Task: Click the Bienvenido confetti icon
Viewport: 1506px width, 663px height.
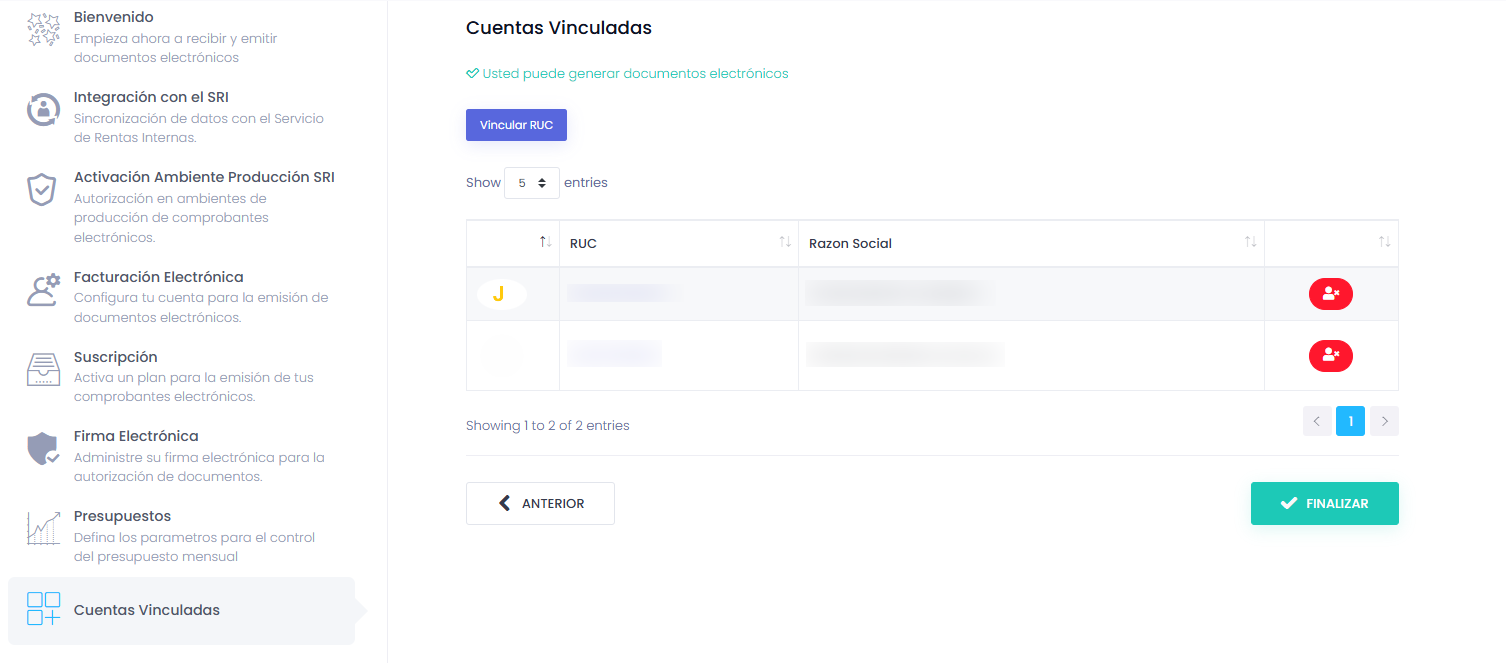Action: pyautogui.click(x=43, y=30)
